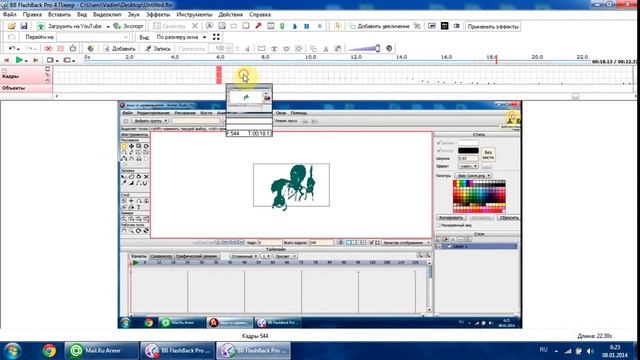The image size is (640, 360).
Task: Click the speaker icon in the system tray
Action: (x=590, y=351)
